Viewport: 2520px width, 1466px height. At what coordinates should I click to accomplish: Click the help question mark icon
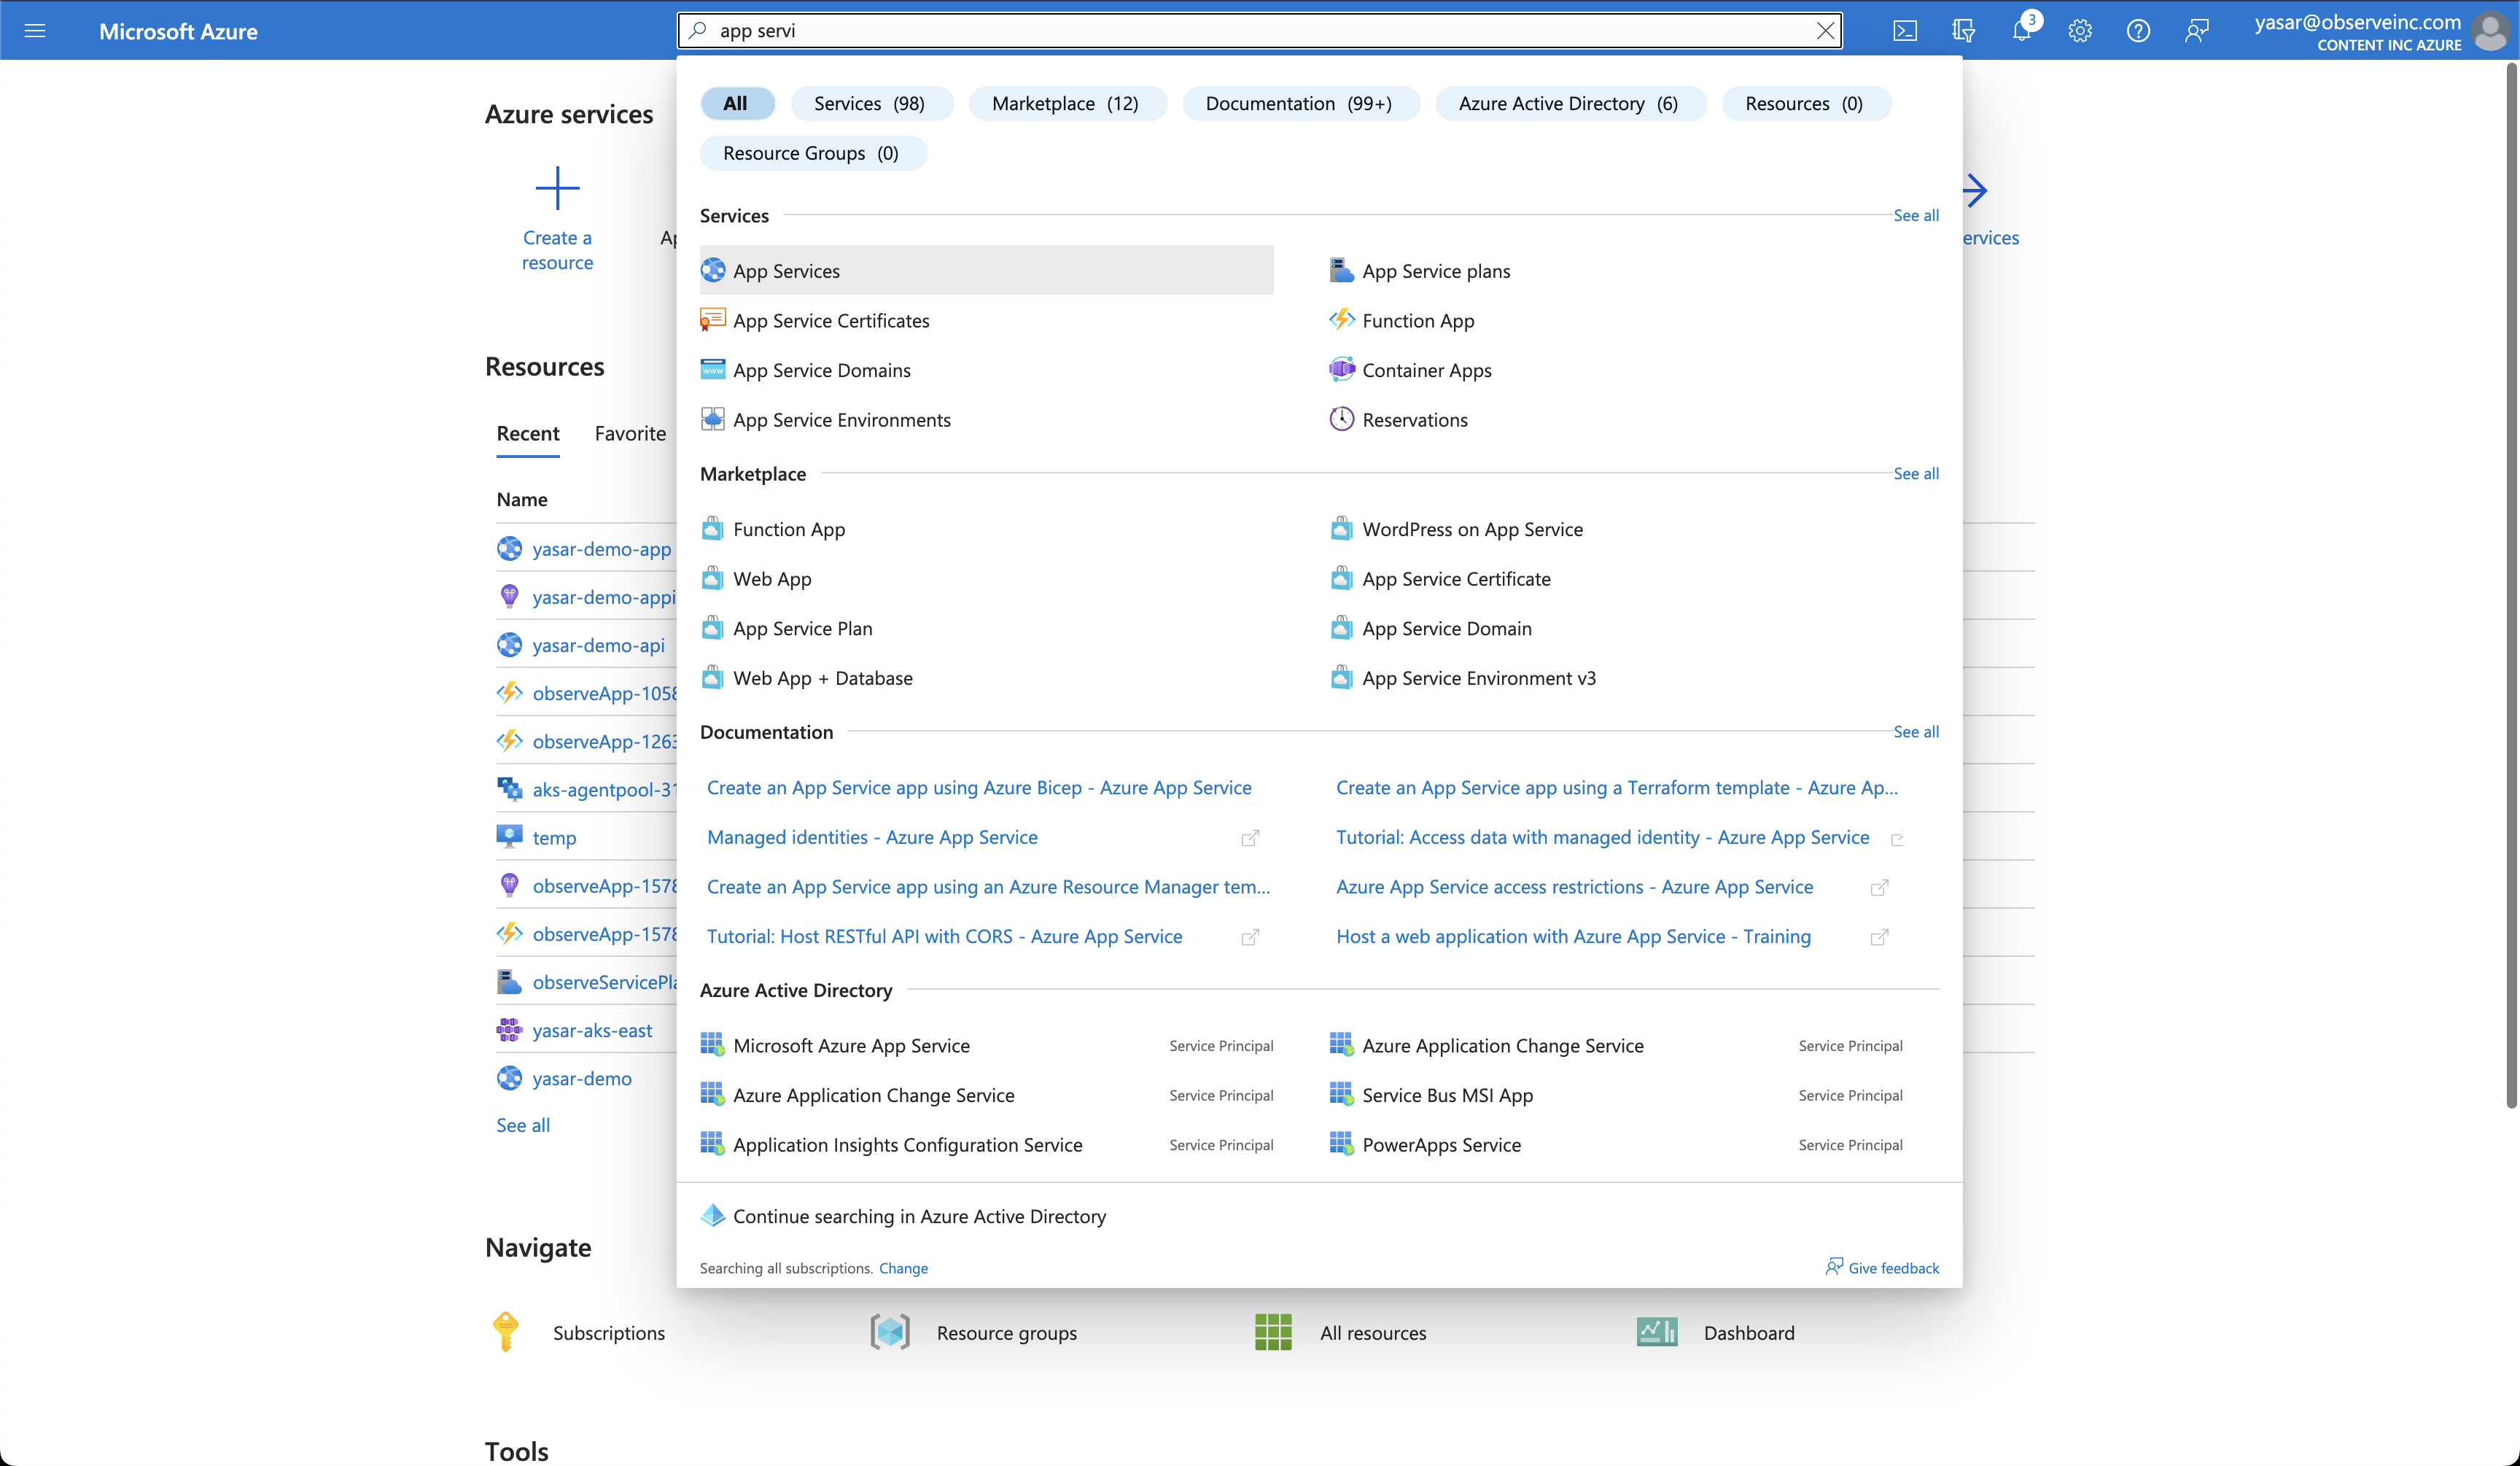[x=2138, y=31]
